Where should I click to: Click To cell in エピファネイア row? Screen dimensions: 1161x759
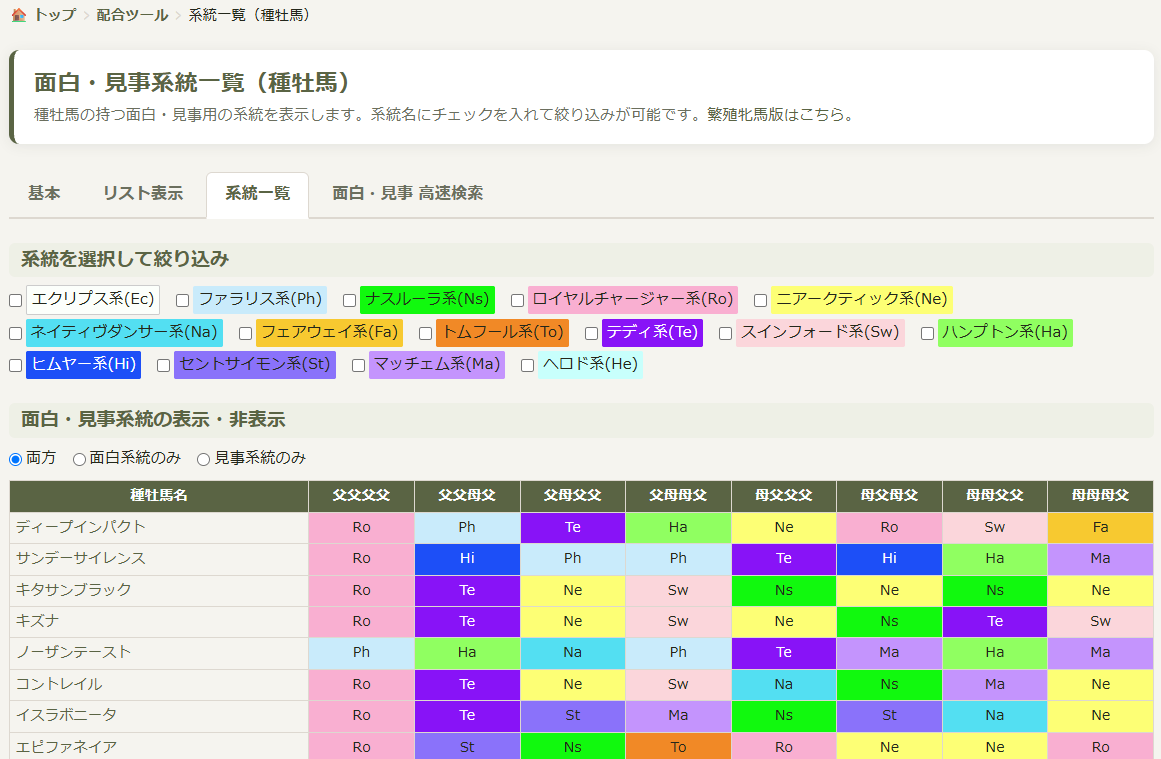click(x=678, y=746)
